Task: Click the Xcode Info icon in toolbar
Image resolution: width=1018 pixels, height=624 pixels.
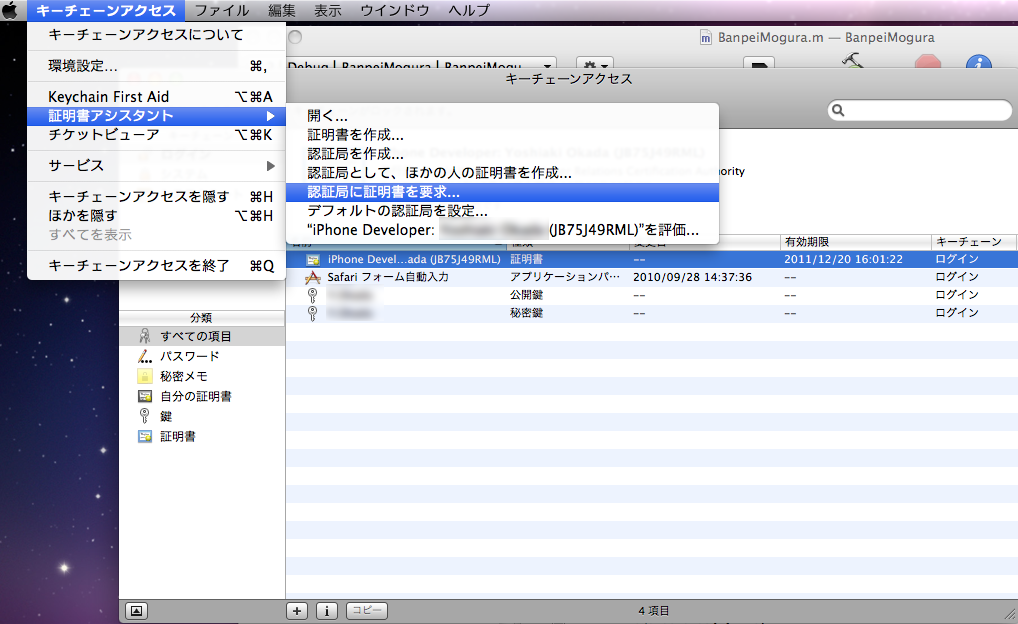Action: 978,64
